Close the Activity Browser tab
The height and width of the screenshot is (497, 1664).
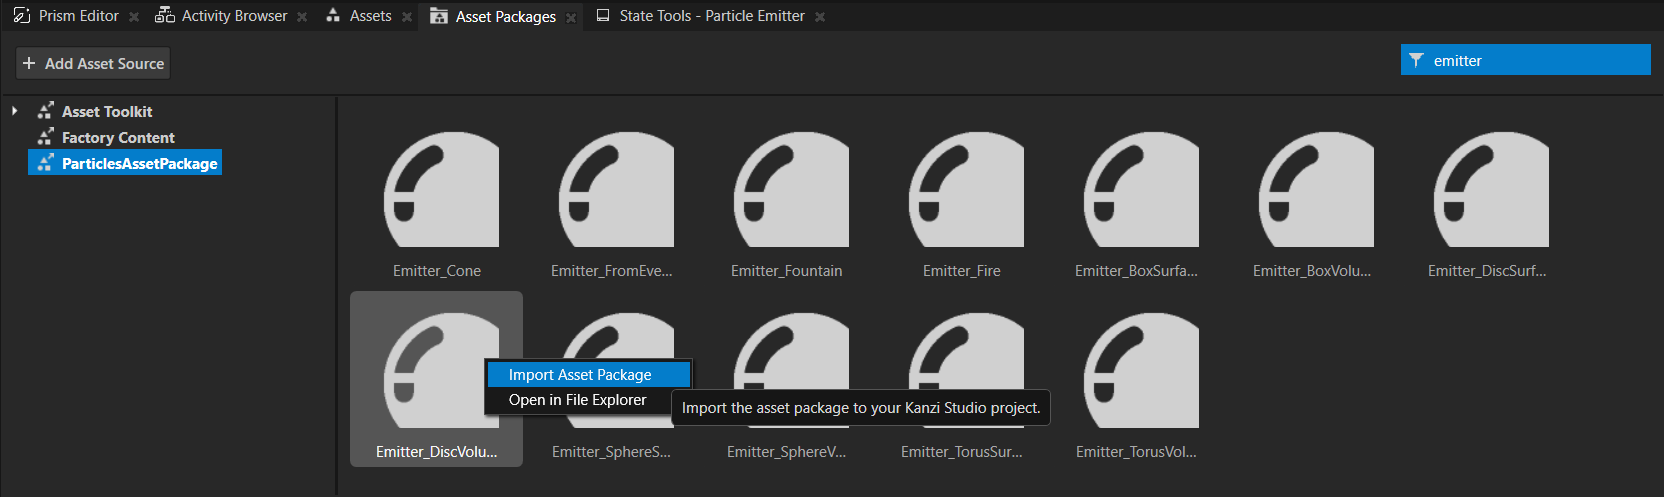(x=302, y=17)
